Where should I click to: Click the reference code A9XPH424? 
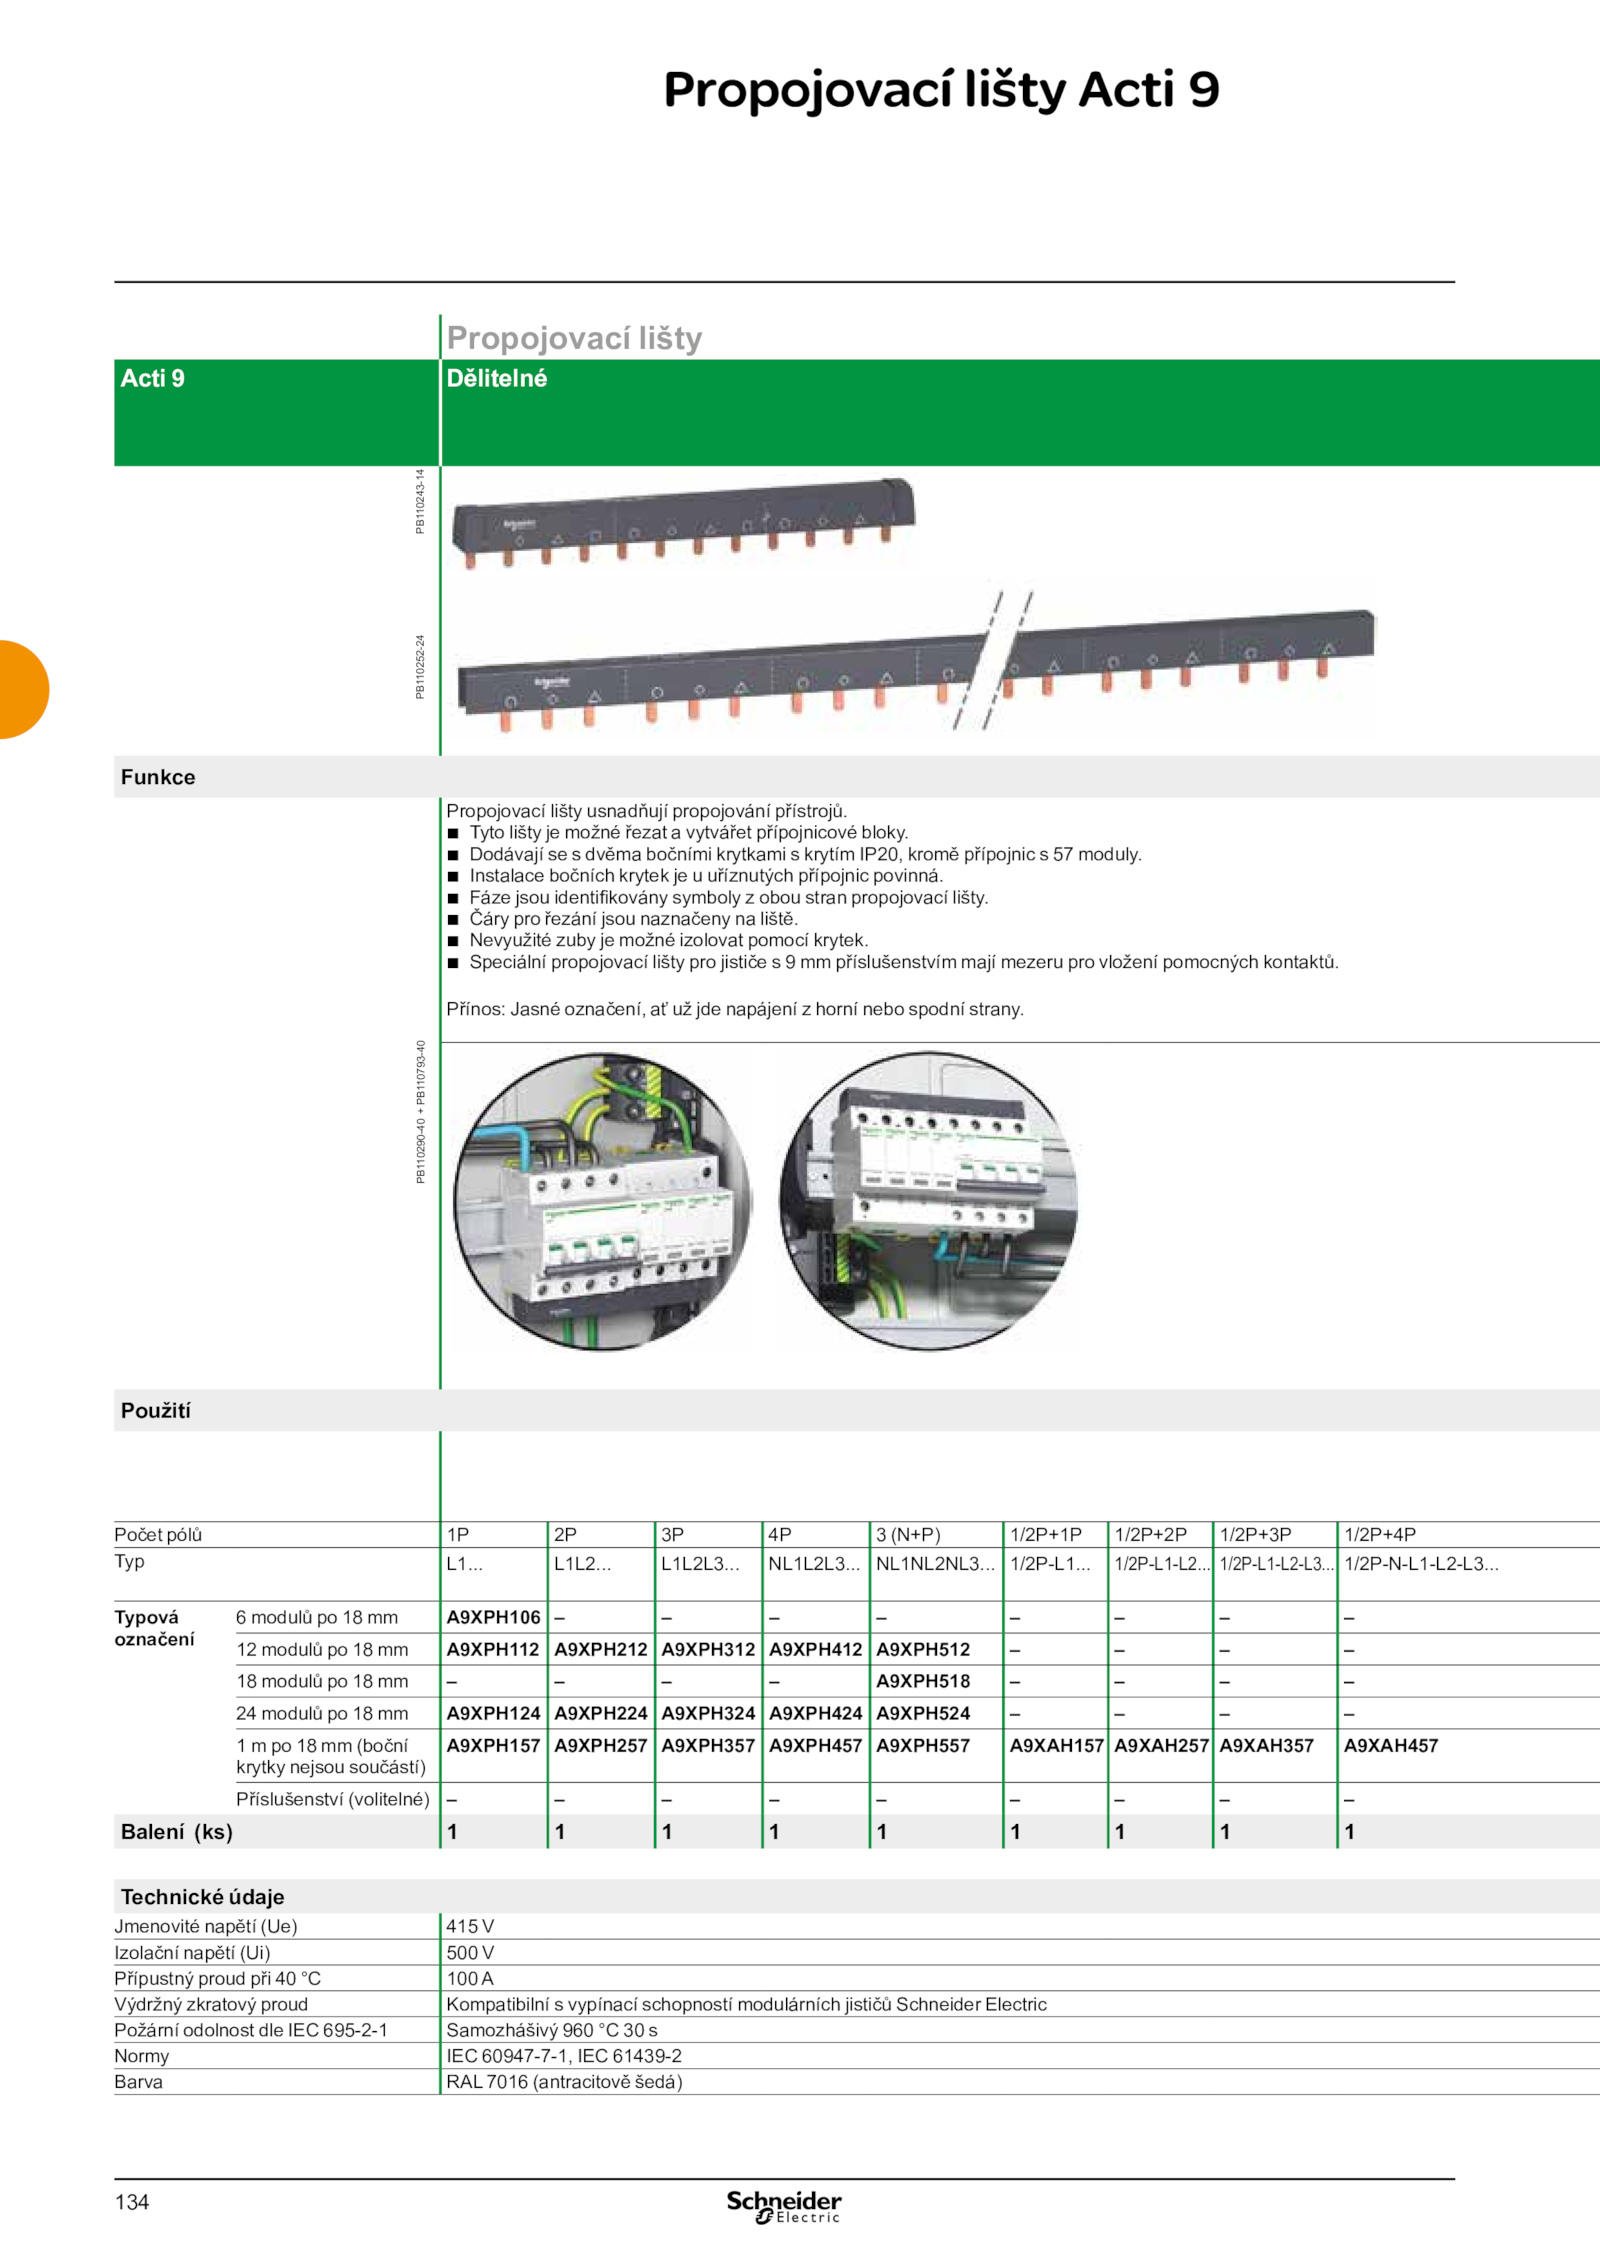tap(815, 1713)
